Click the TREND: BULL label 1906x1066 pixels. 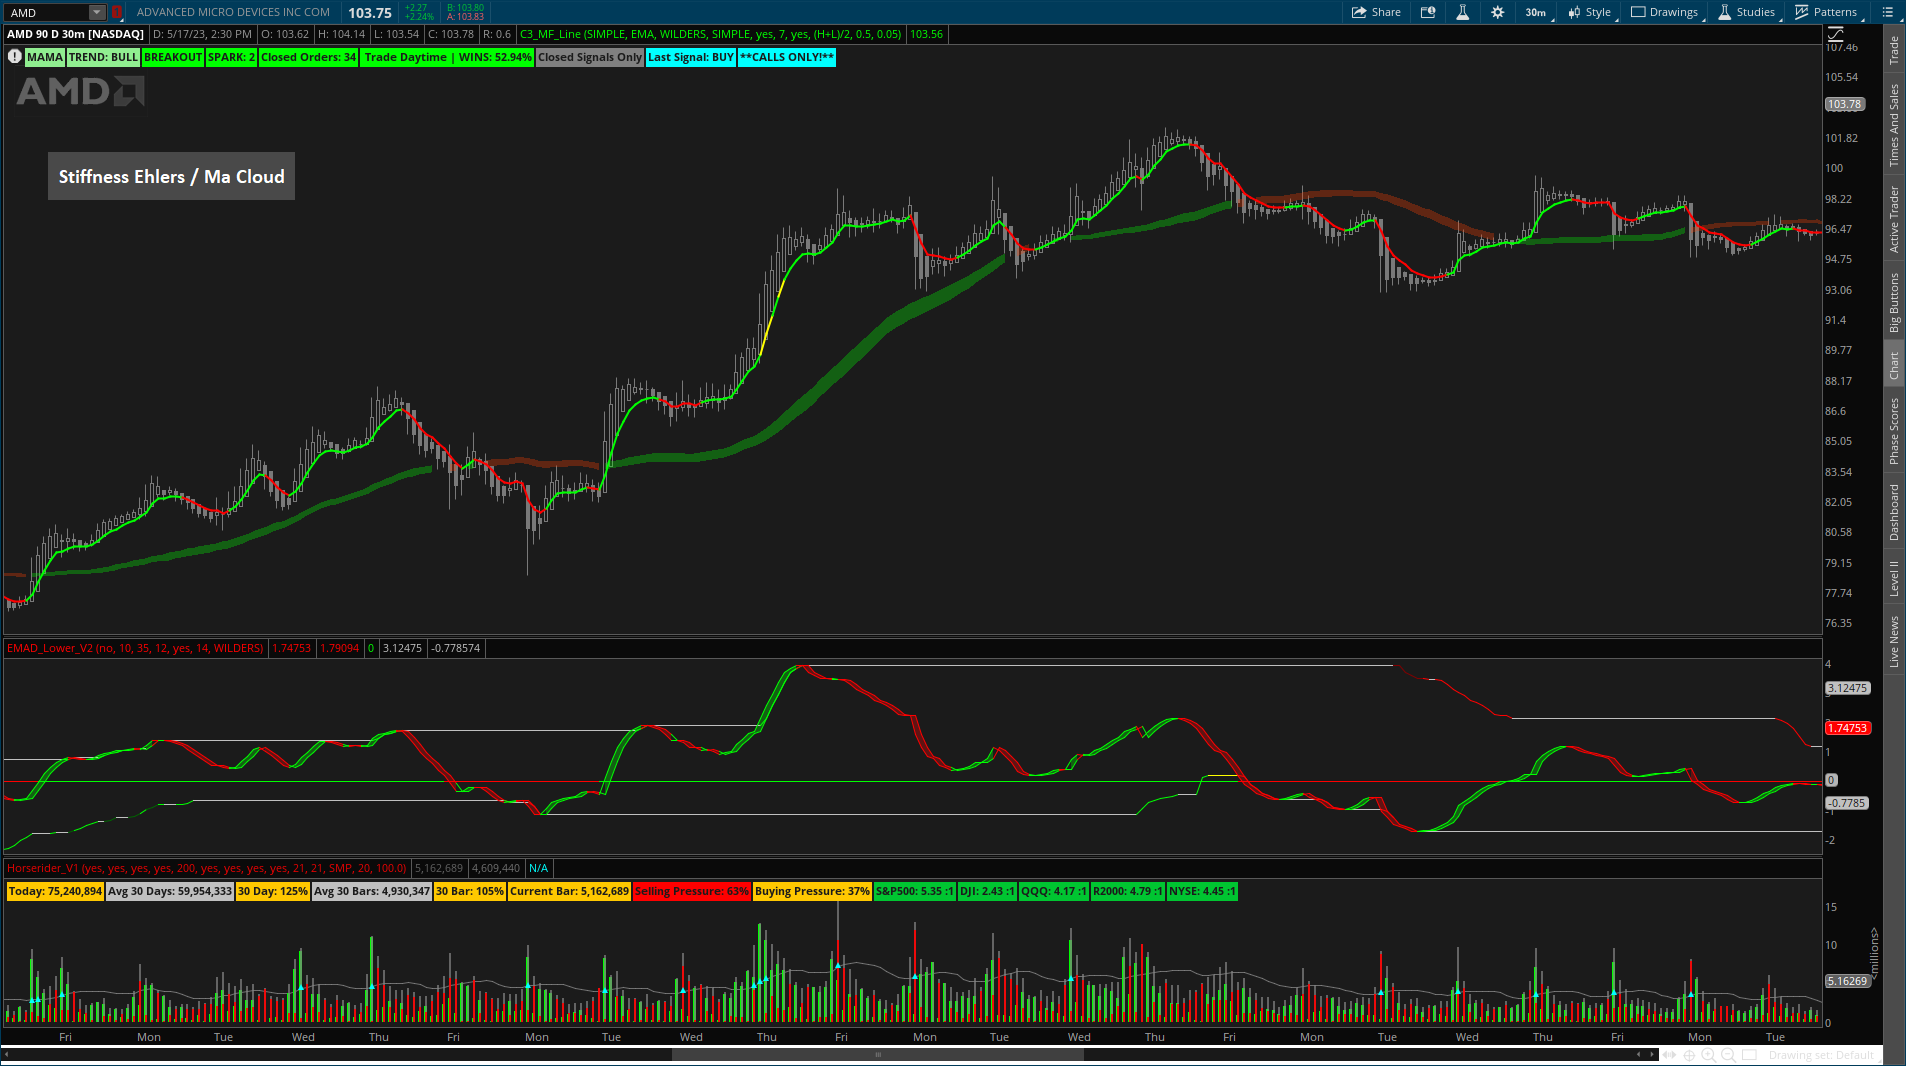[104, 57]
